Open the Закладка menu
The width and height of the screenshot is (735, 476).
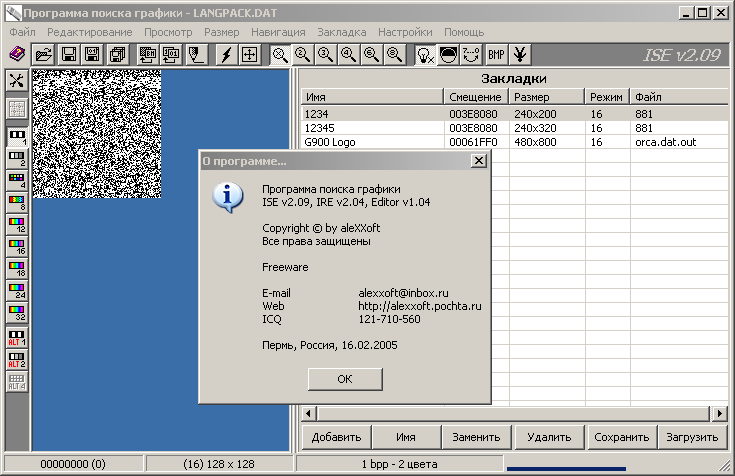[x=342, y=32]
